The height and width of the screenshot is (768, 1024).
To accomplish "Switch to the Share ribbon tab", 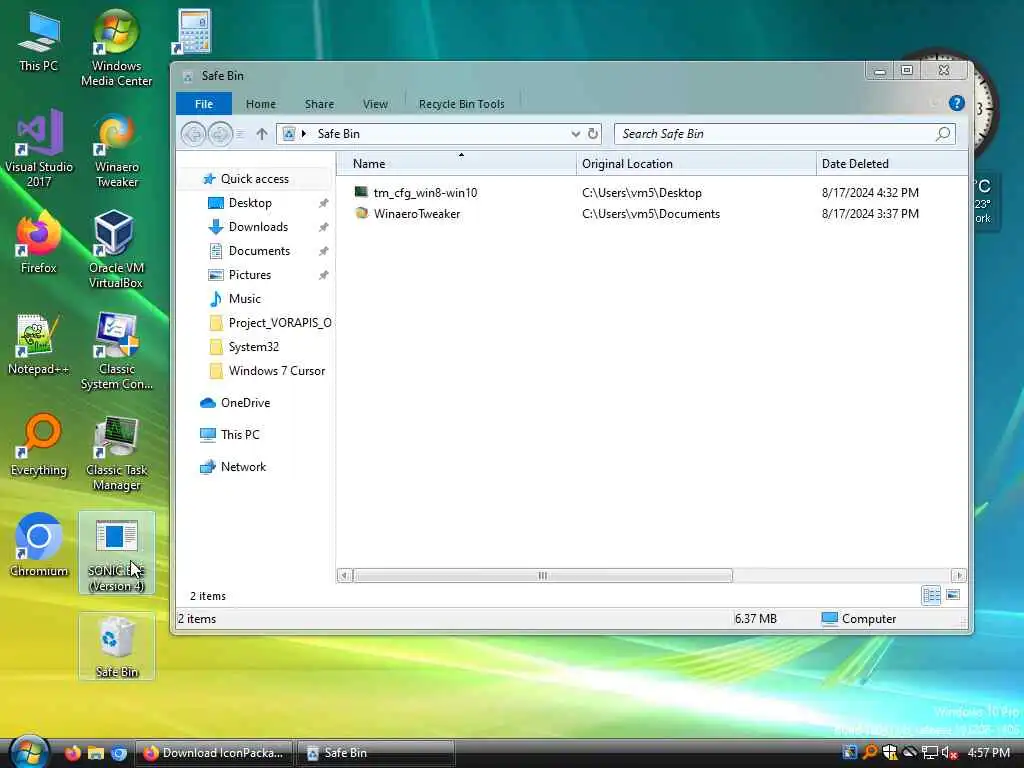I will (319, 104).
